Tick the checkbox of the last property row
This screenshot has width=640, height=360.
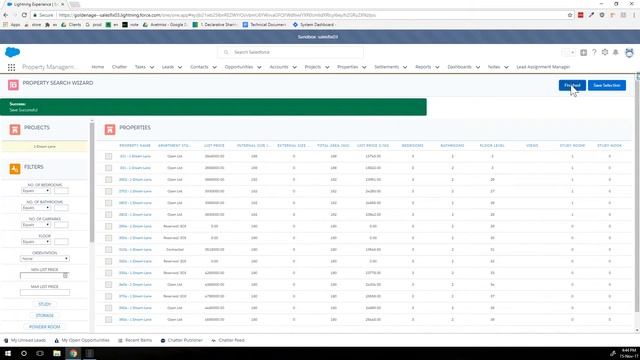pos(108,320)
